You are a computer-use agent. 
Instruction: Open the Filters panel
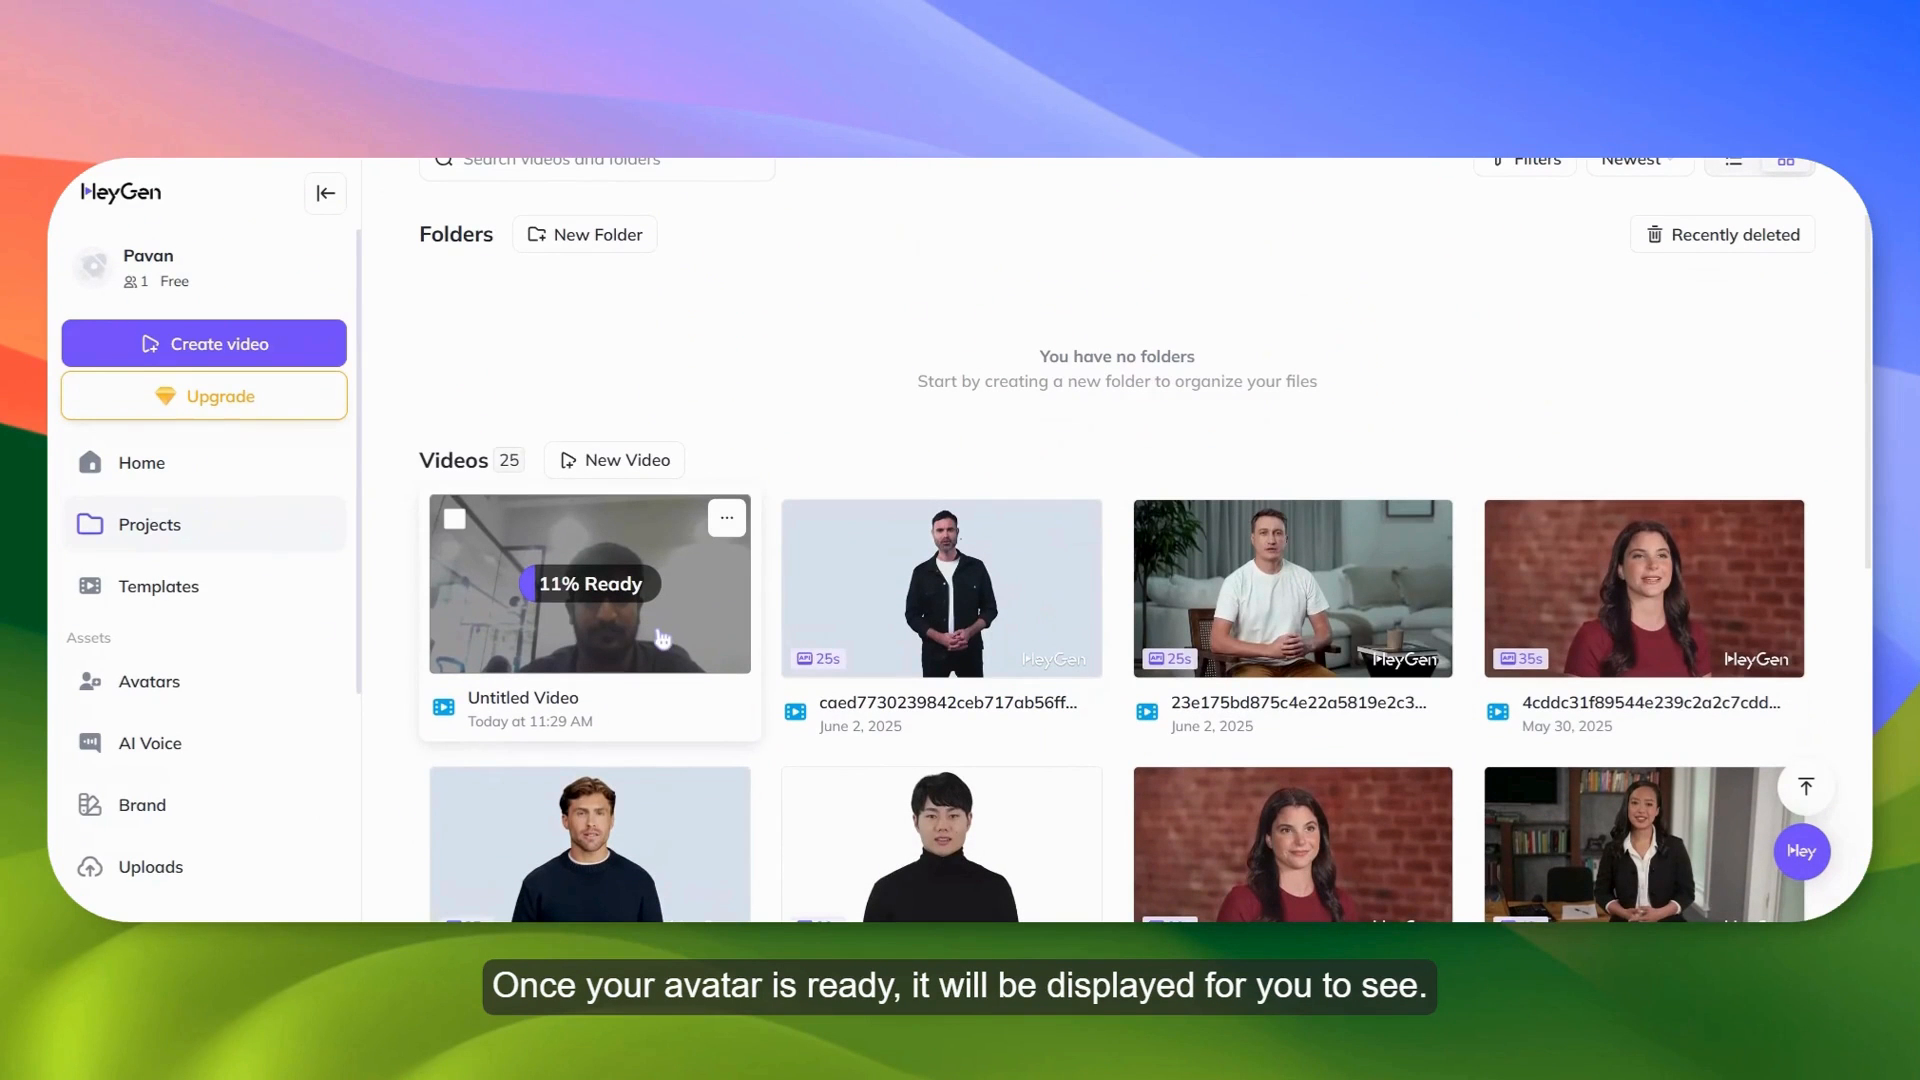click(1525, 160)
